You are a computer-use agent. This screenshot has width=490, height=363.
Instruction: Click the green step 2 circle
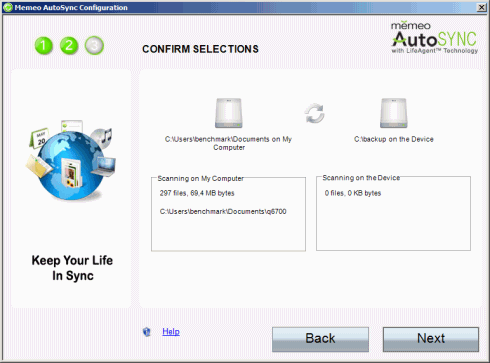[69, 46]
